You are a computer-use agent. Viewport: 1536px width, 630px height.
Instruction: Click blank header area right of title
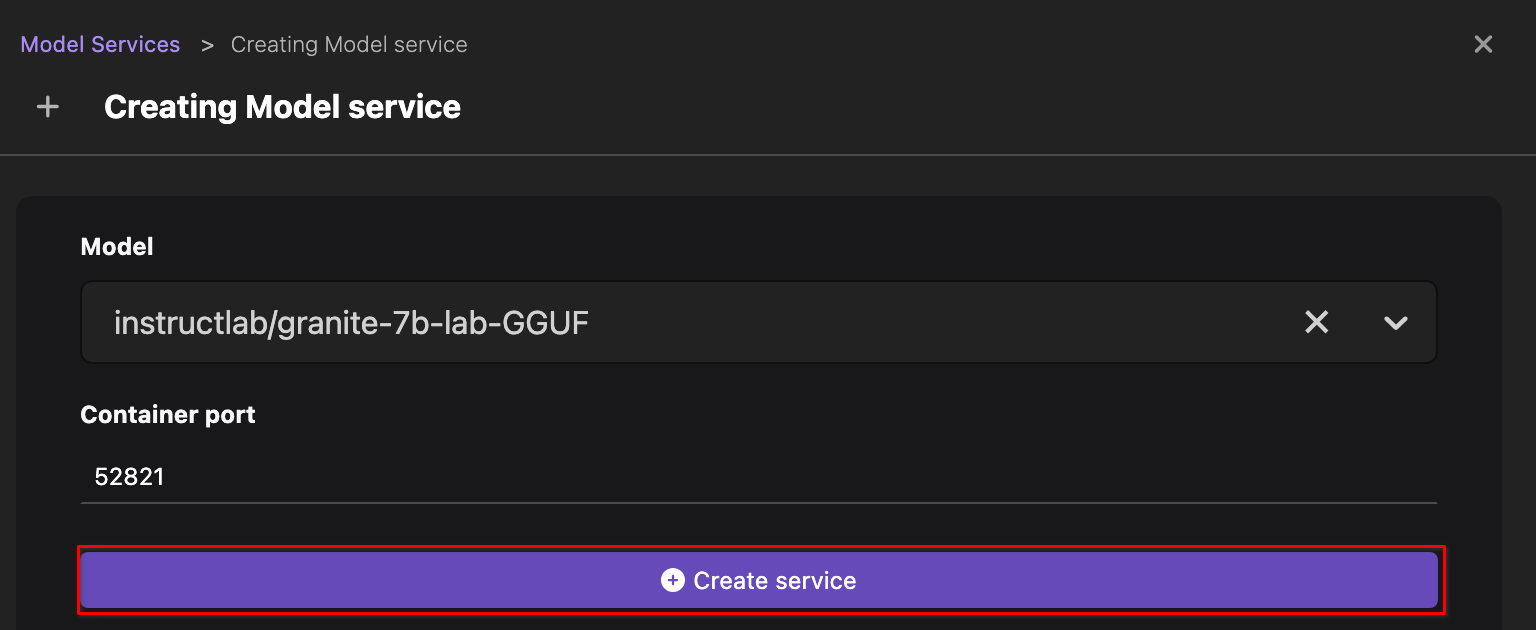point(950,107)
